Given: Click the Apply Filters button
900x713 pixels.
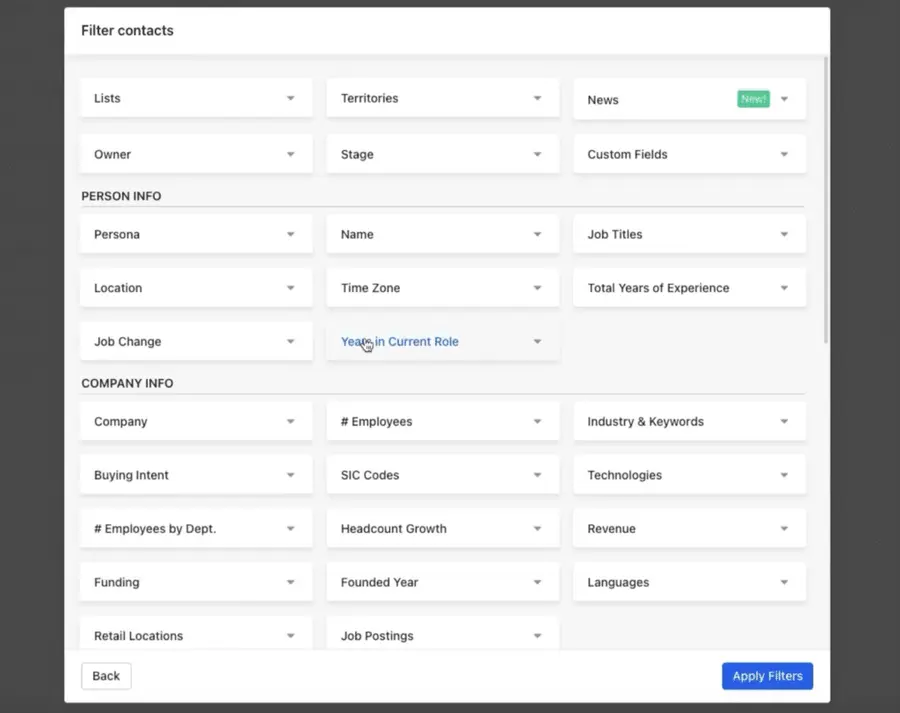Looking at the screenshot, I should (x=767, y=676).
